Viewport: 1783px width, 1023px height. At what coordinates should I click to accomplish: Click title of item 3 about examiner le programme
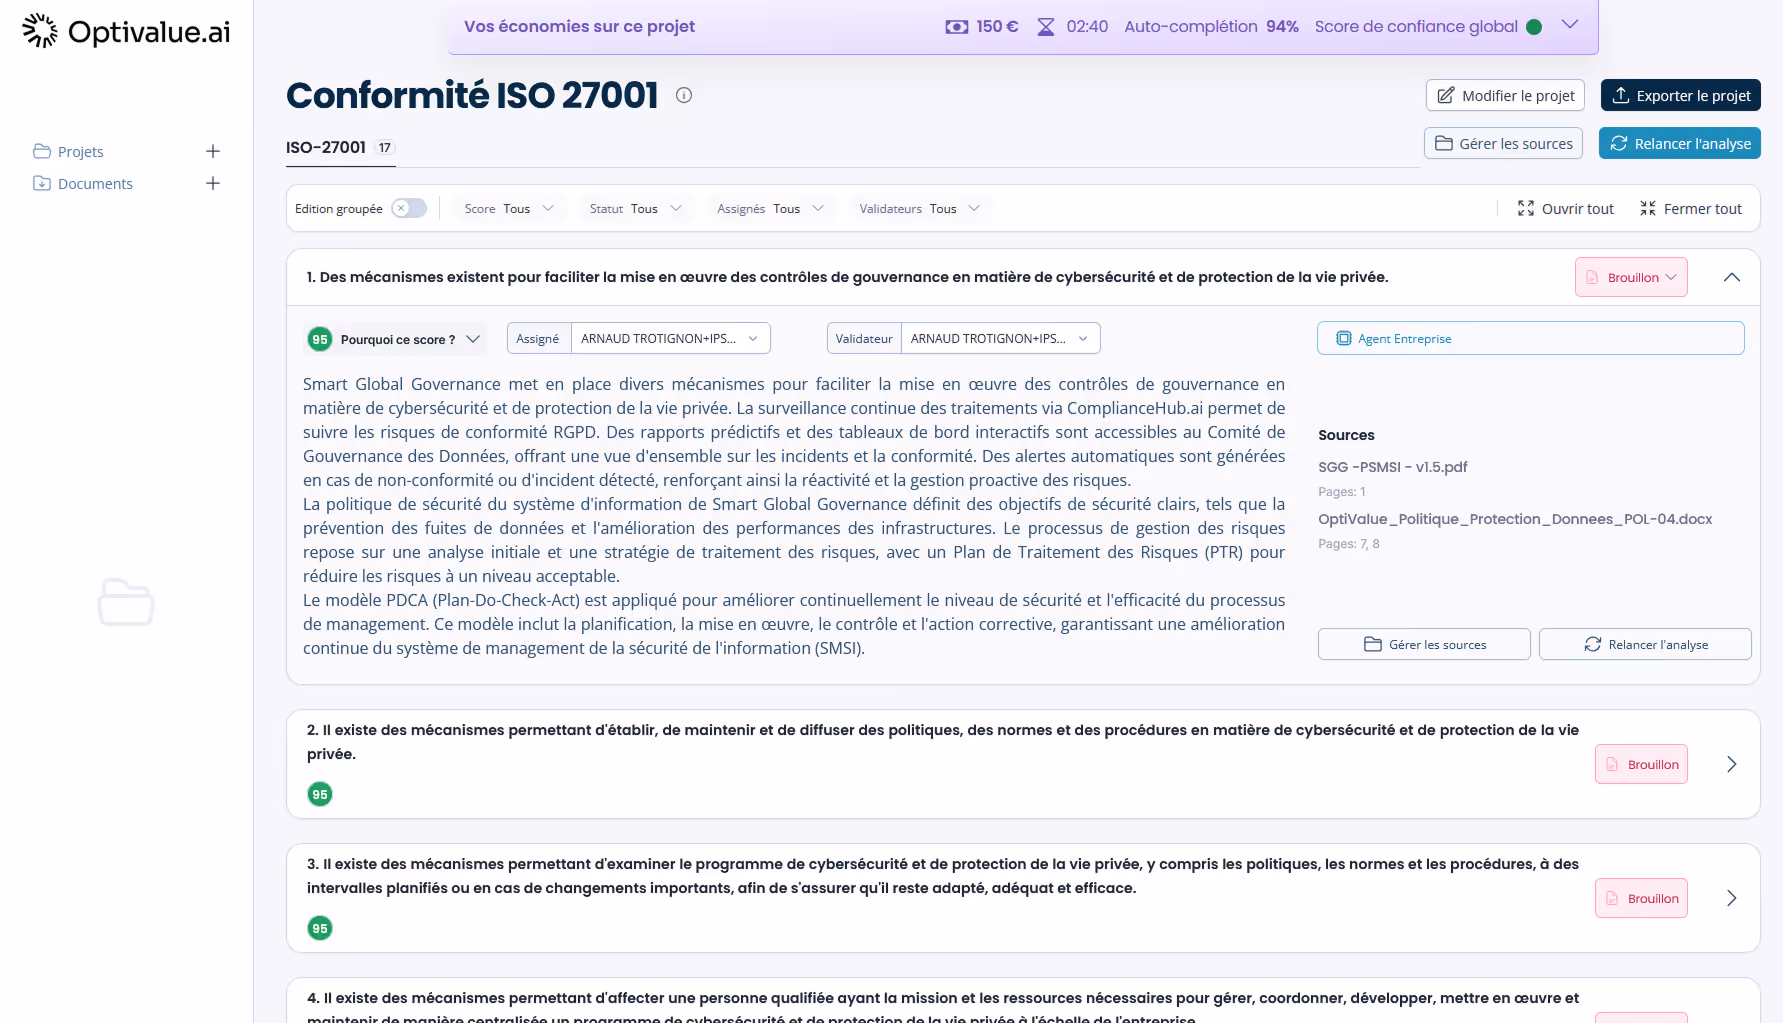[x=943, y=876]
